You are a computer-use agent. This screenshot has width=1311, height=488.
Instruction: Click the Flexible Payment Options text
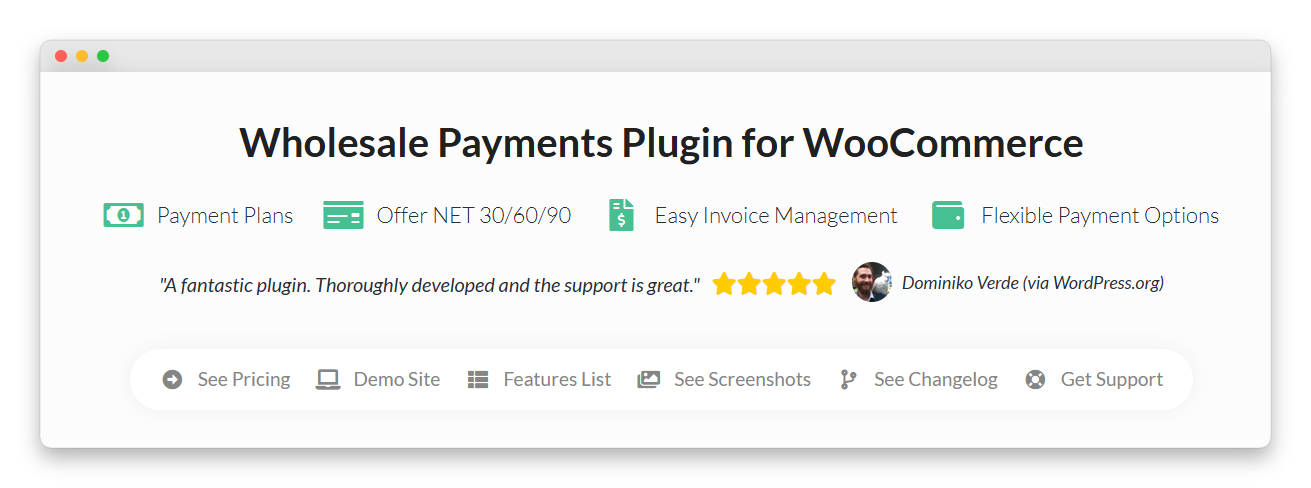tap(1100, 215)
